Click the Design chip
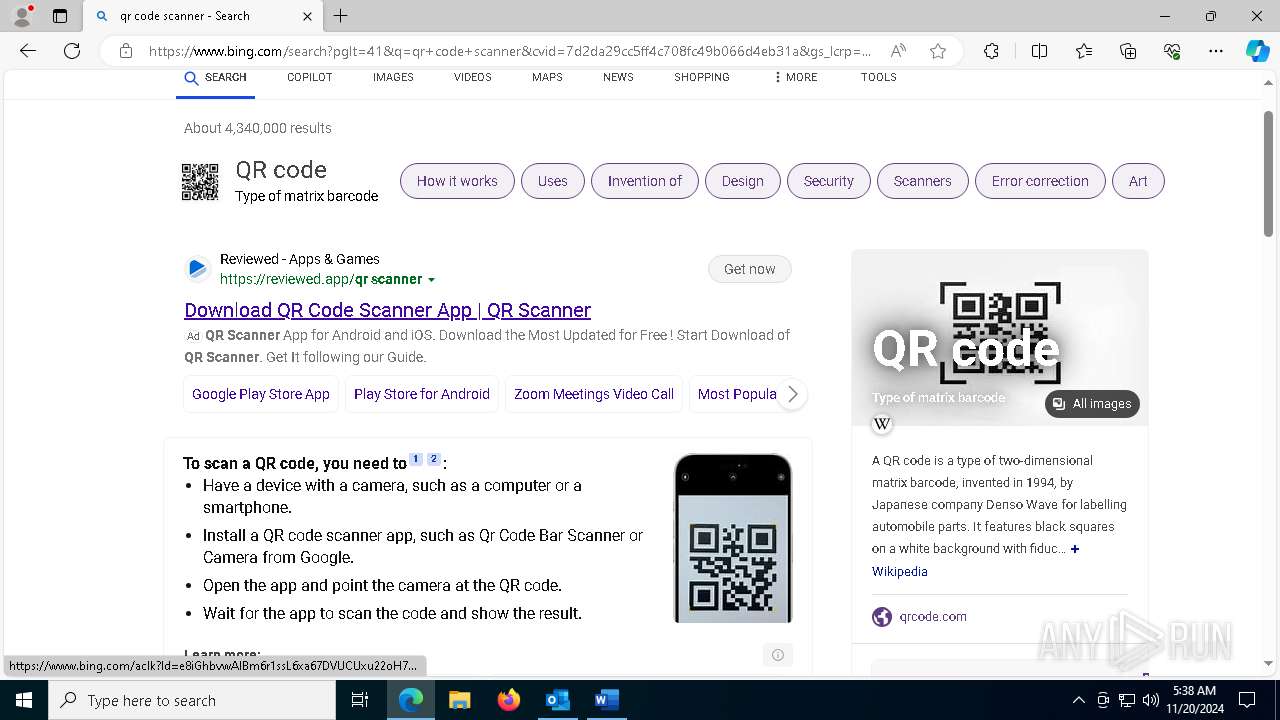Viewport: 1280px width, 720px height. [x=742, y=181]
